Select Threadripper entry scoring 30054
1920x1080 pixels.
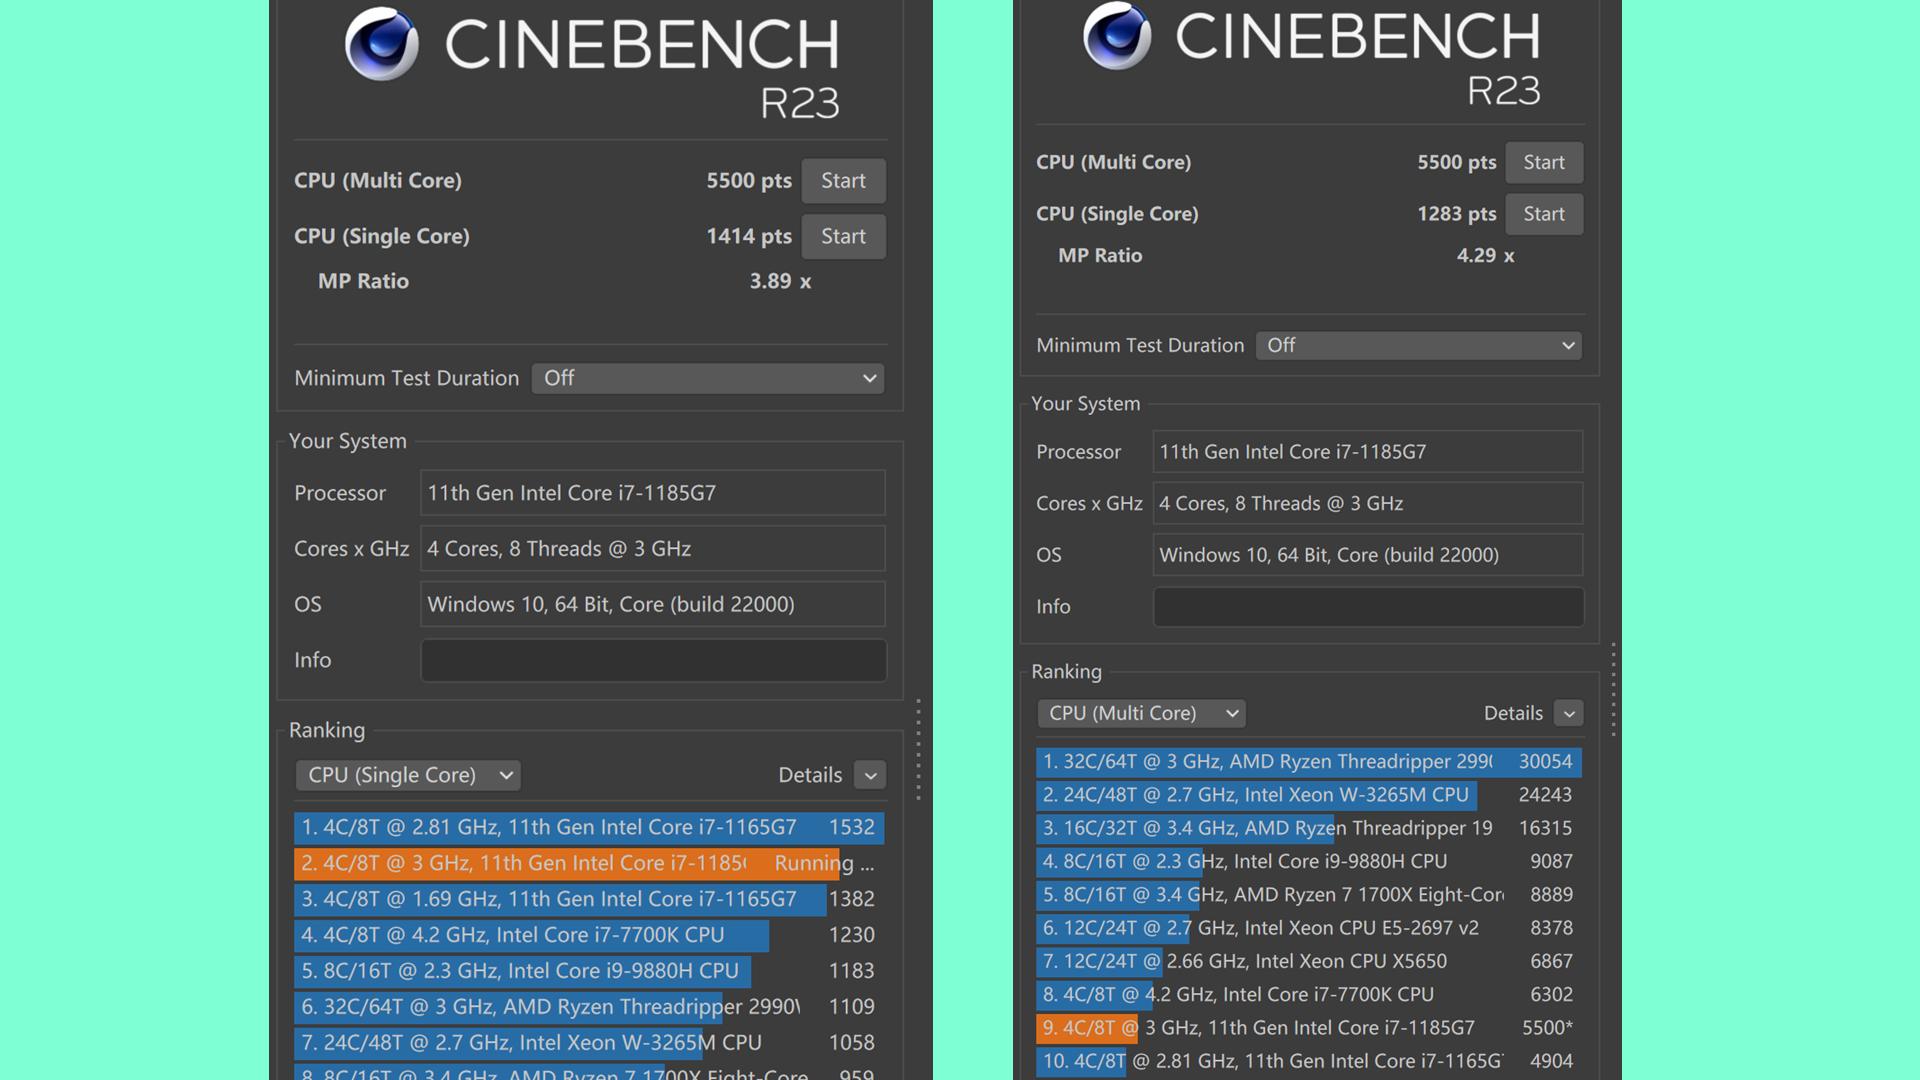pos(1308,761)
